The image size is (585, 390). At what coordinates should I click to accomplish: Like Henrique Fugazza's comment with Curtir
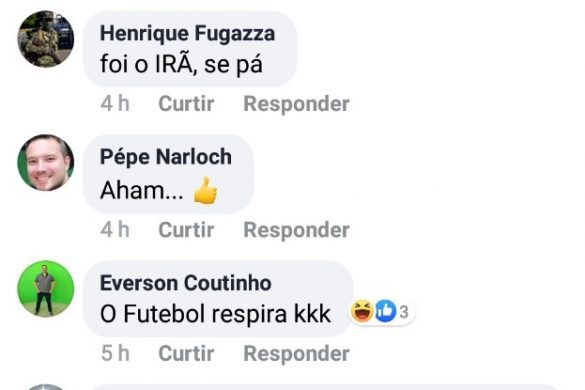click(186, 103)
